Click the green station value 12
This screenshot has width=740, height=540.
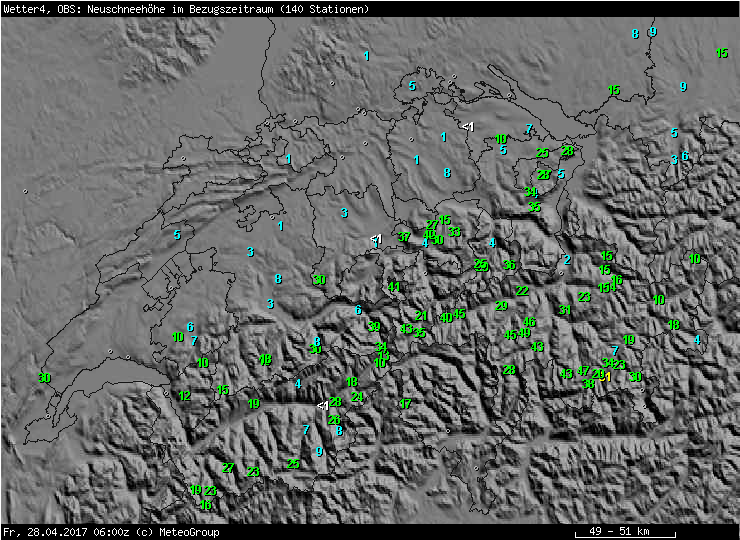pyautogui.click(x=185, y=396)
